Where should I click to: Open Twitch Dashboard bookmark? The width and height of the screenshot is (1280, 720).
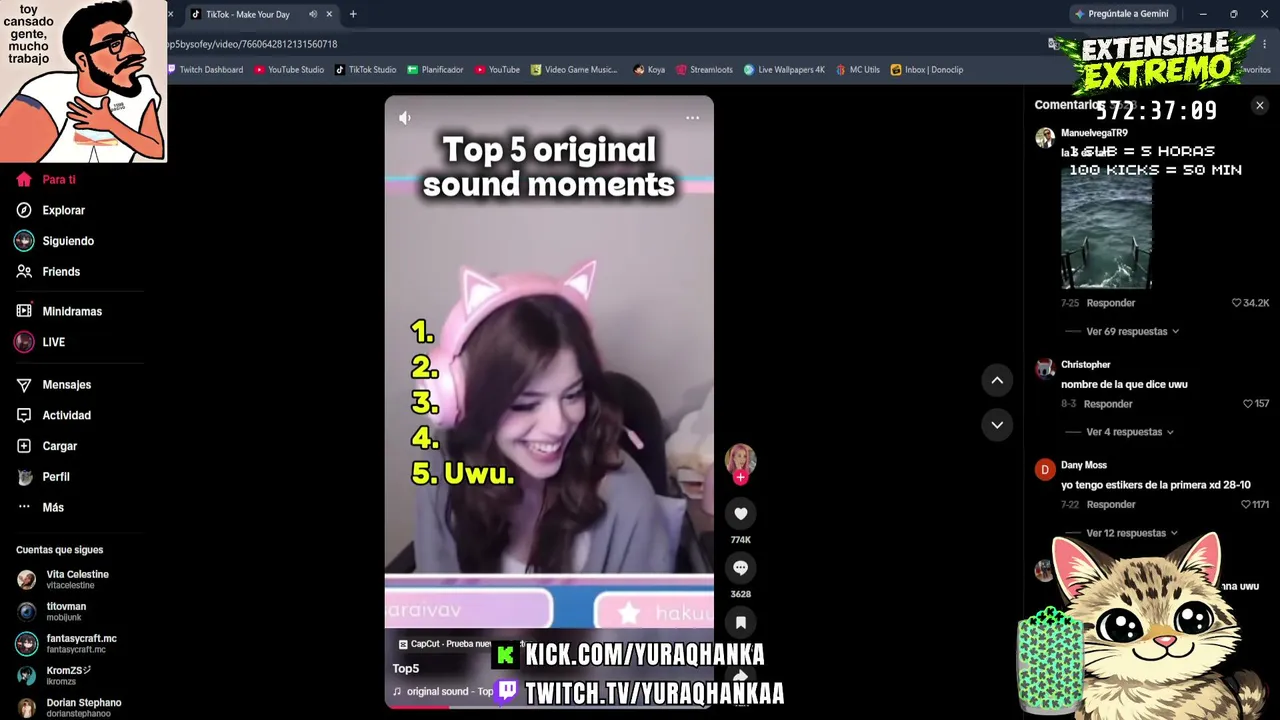click(205, 70)
